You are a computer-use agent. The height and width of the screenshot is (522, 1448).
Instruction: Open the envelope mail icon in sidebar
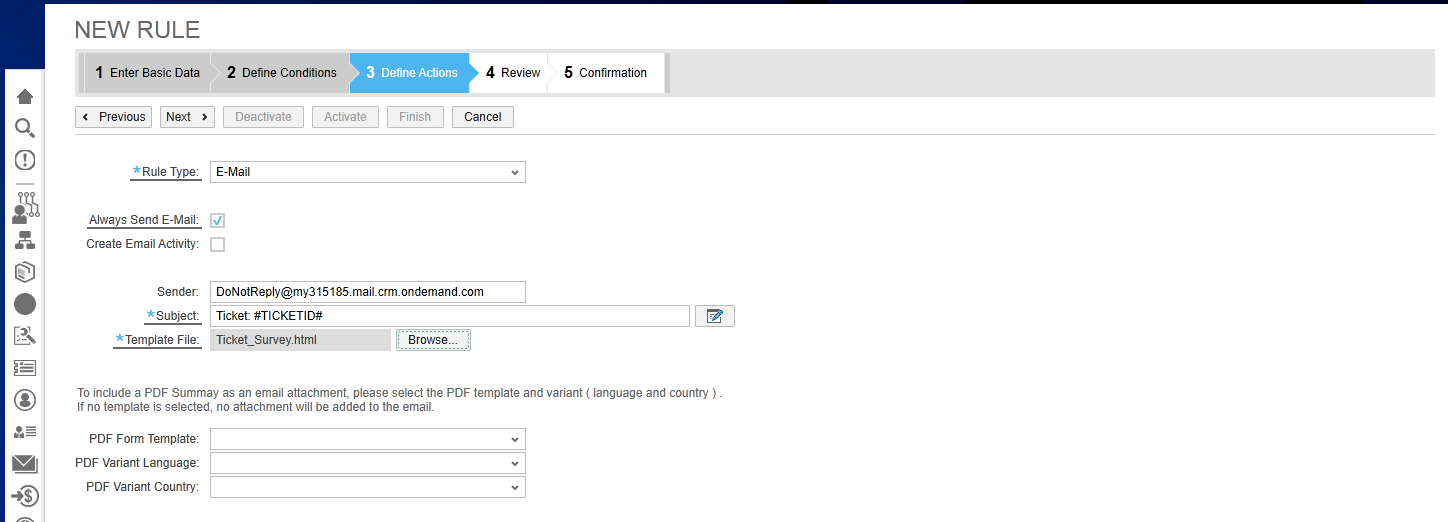coord(25,464)
